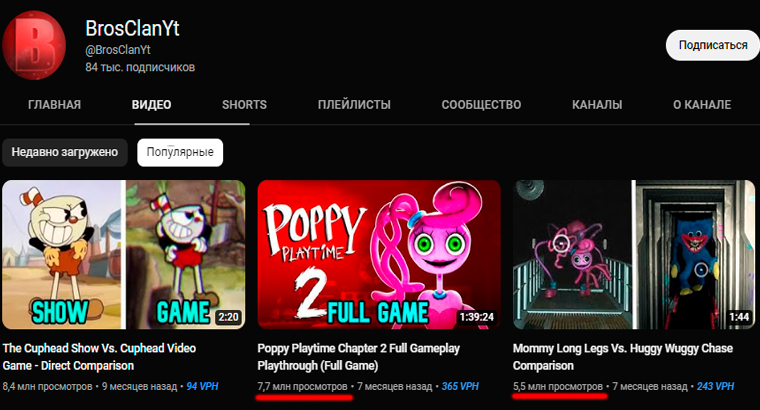The height and width of the screenshot is (410, 760).
Task: Subscribe with the Подписаться button
Action: click(712, 45)
